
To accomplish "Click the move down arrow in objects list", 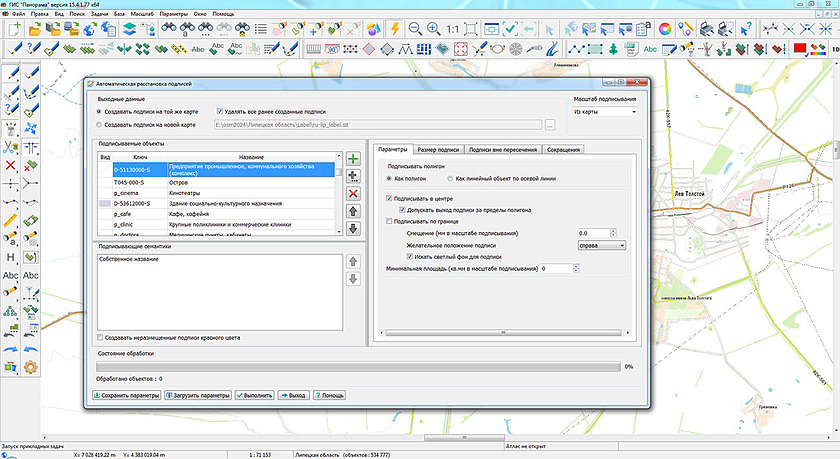I will pos(352,228).
